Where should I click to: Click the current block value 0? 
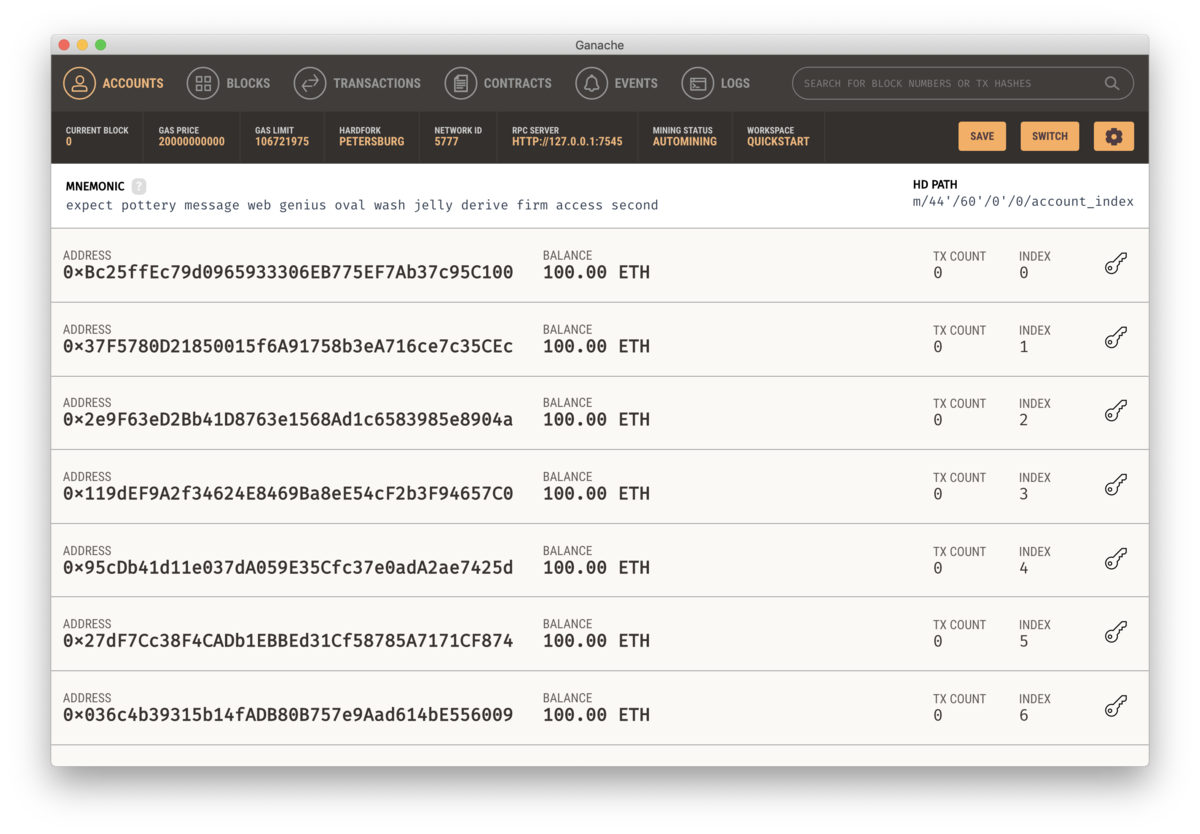[x=69, y=142]
